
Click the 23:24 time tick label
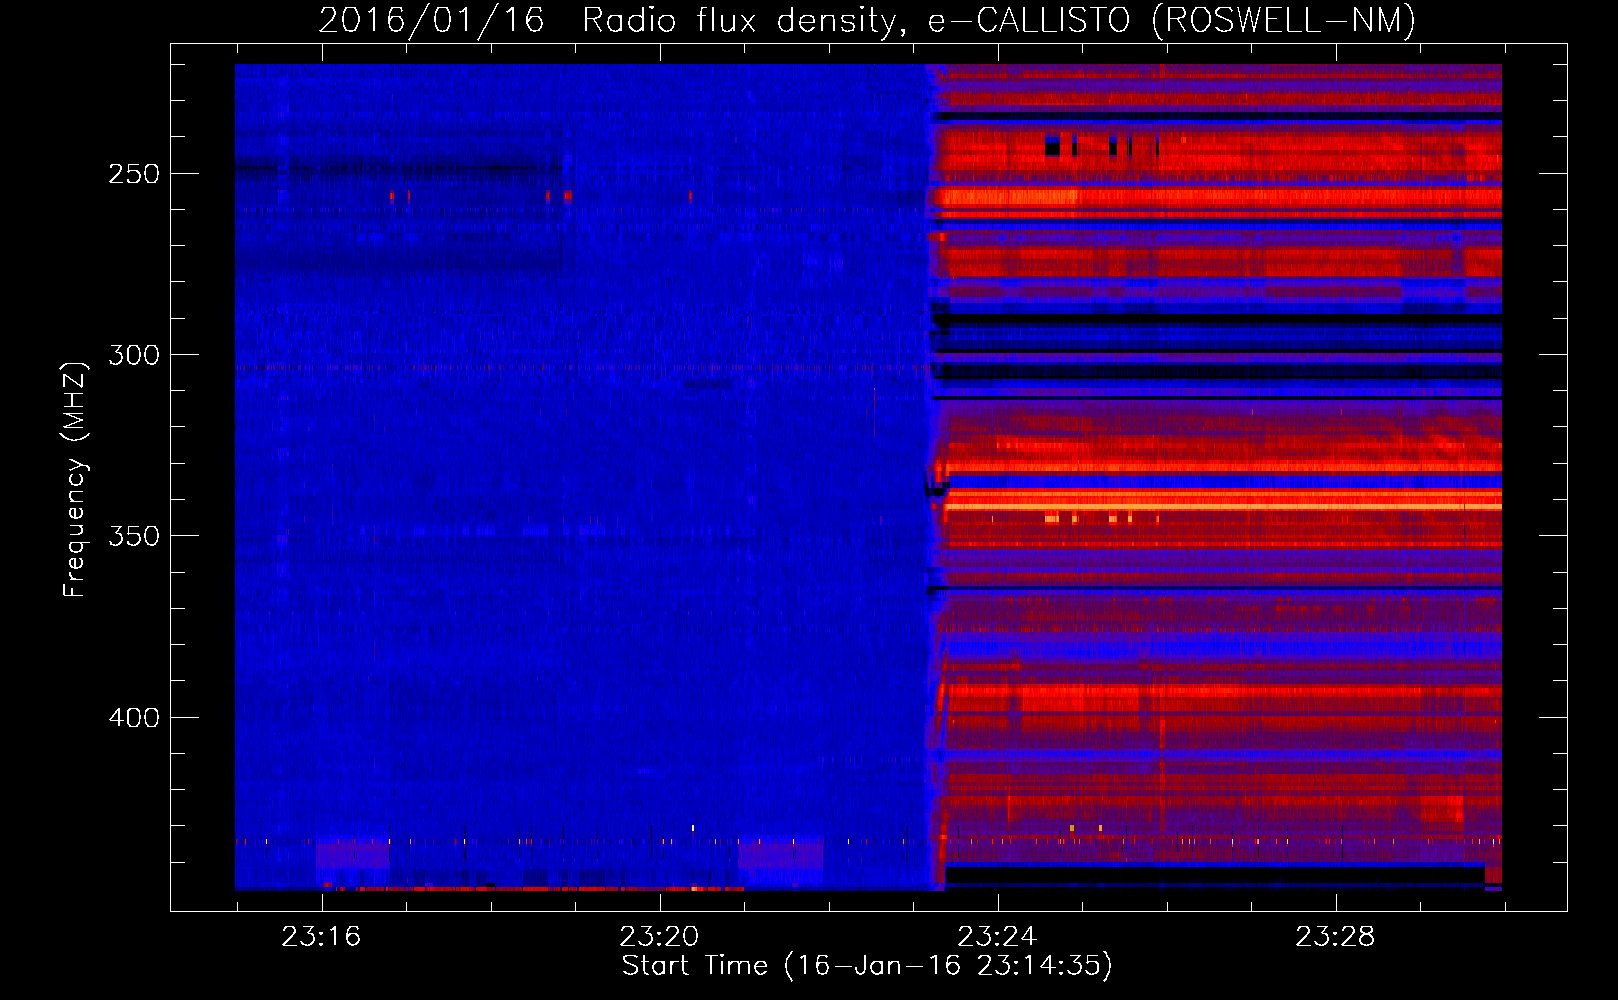997,937
